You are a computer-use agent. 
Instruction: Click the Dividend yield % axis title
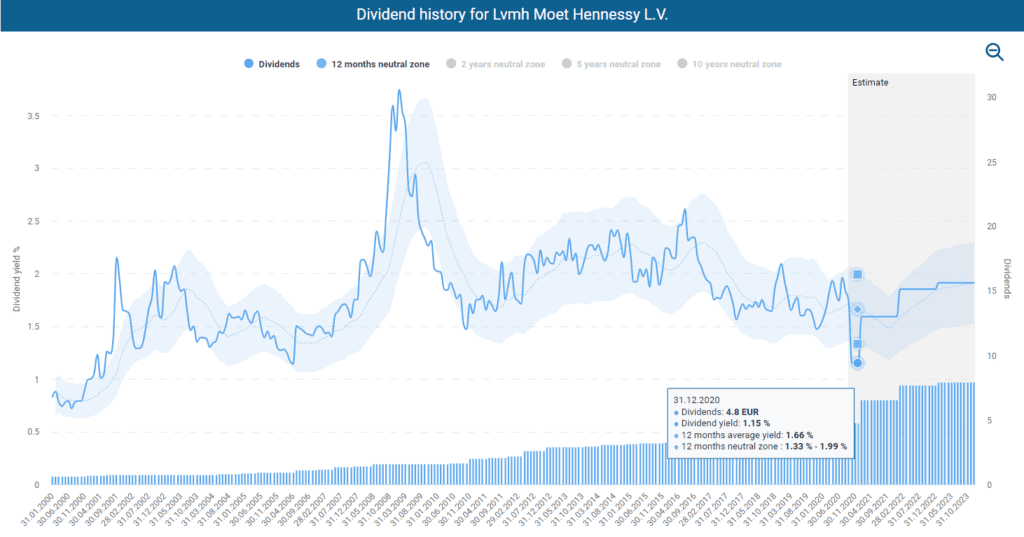[16, 279]
